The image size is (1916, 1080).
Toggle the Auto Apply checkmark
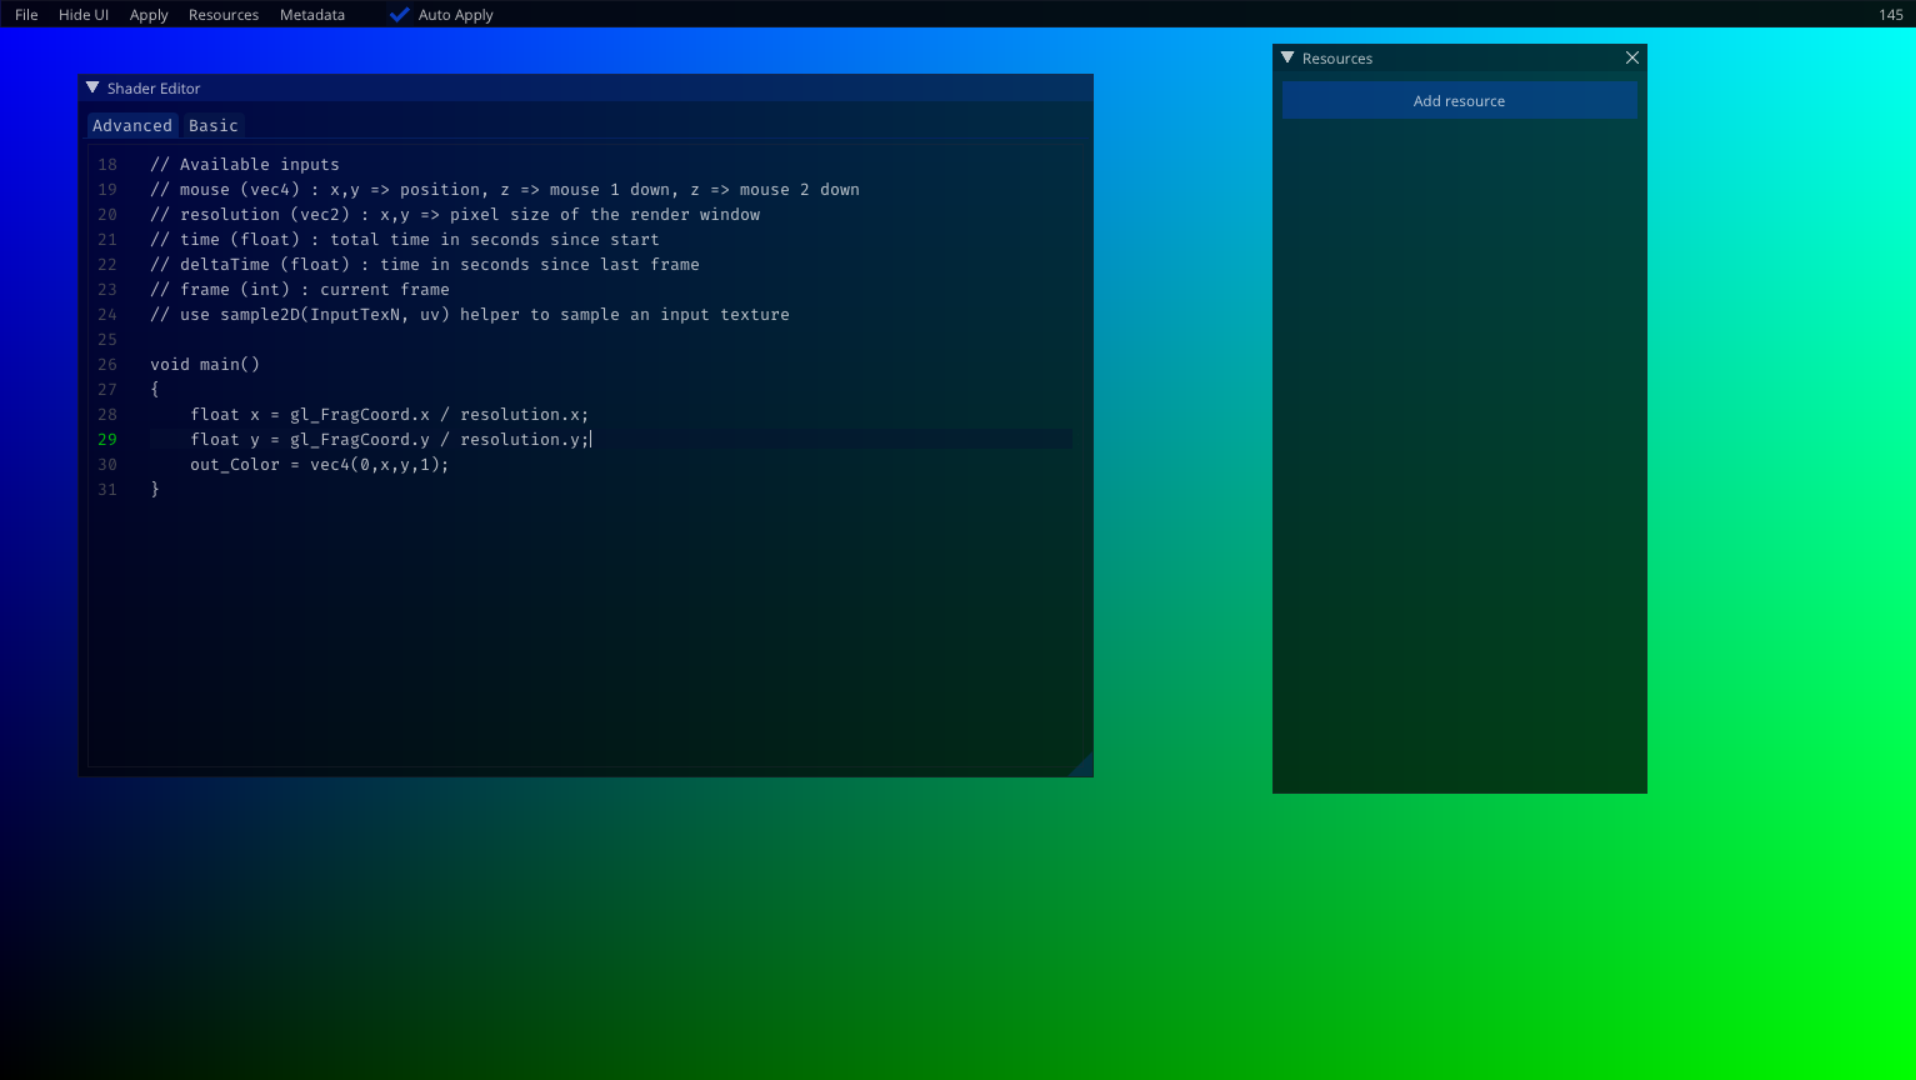tap(399, 14)
